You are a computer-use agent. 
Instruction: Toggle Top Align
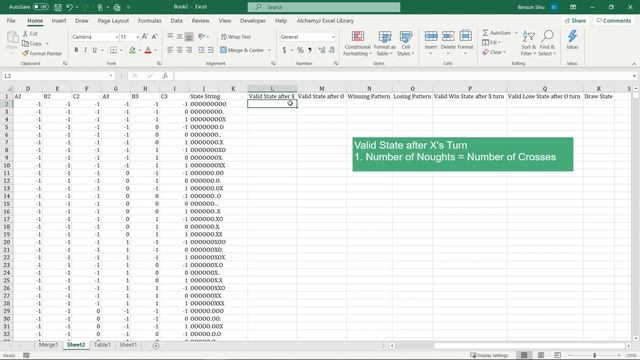[170, 37]
